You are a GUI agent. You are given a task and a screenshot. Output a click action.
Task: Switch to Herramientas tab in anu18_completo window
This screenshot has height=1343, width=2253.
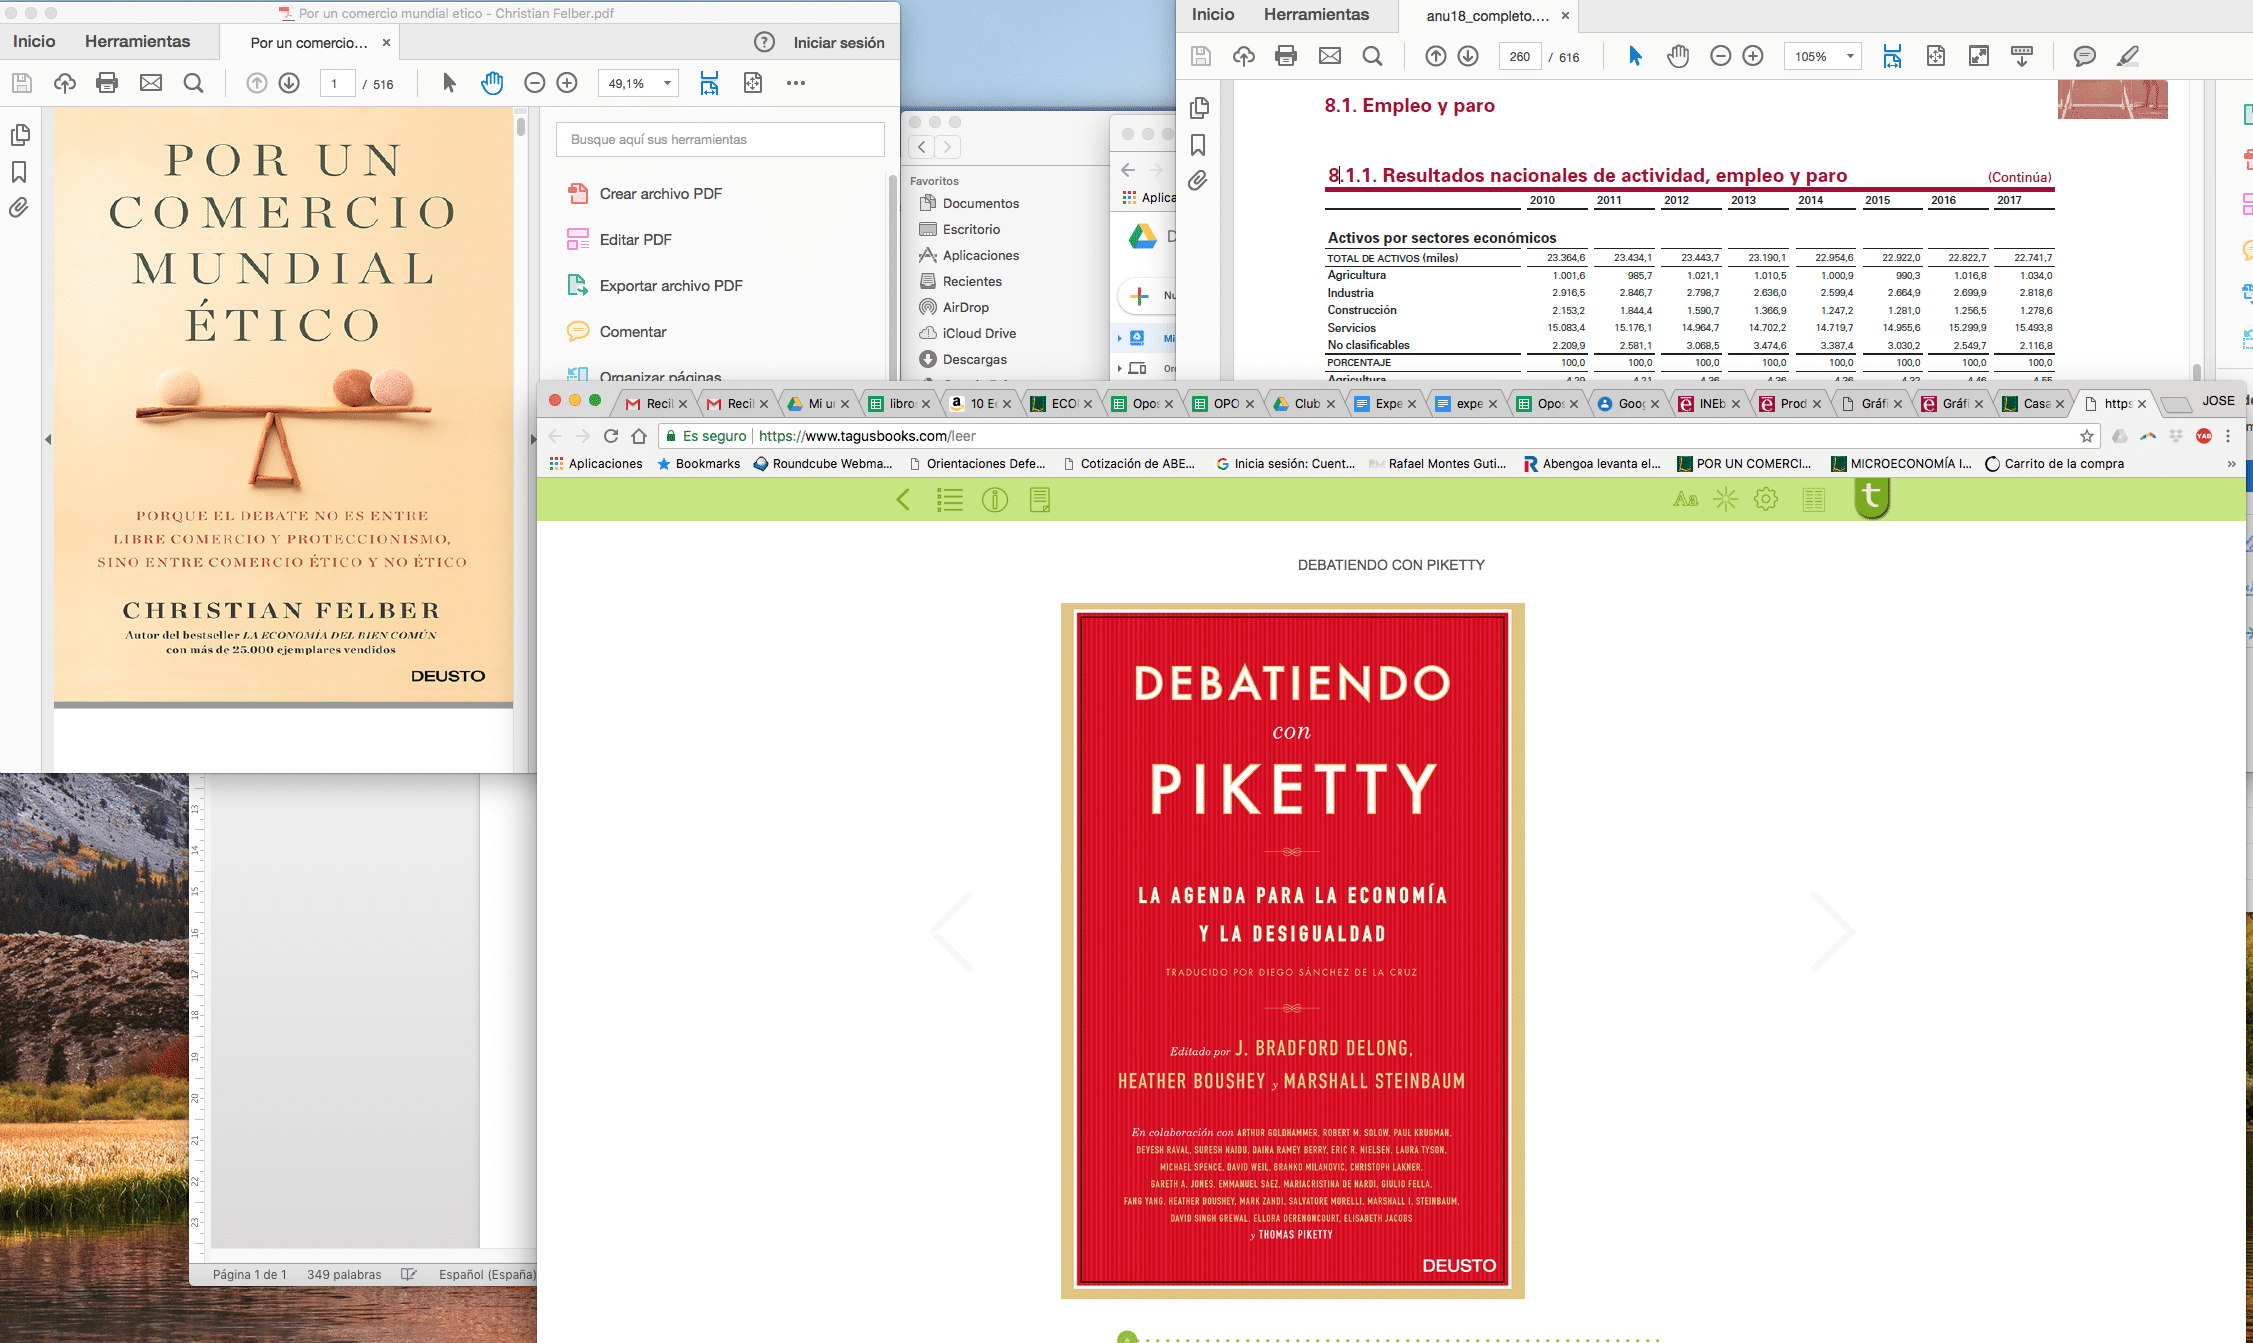(x=1316, y=14)
